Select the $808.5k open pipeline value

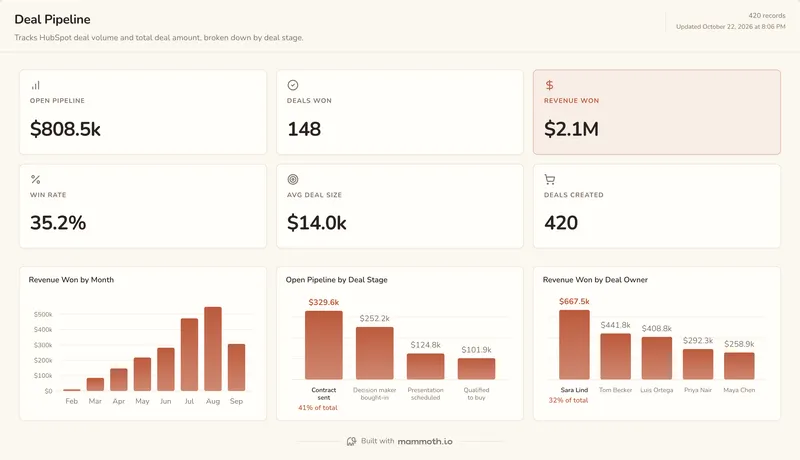coord(65,129)
